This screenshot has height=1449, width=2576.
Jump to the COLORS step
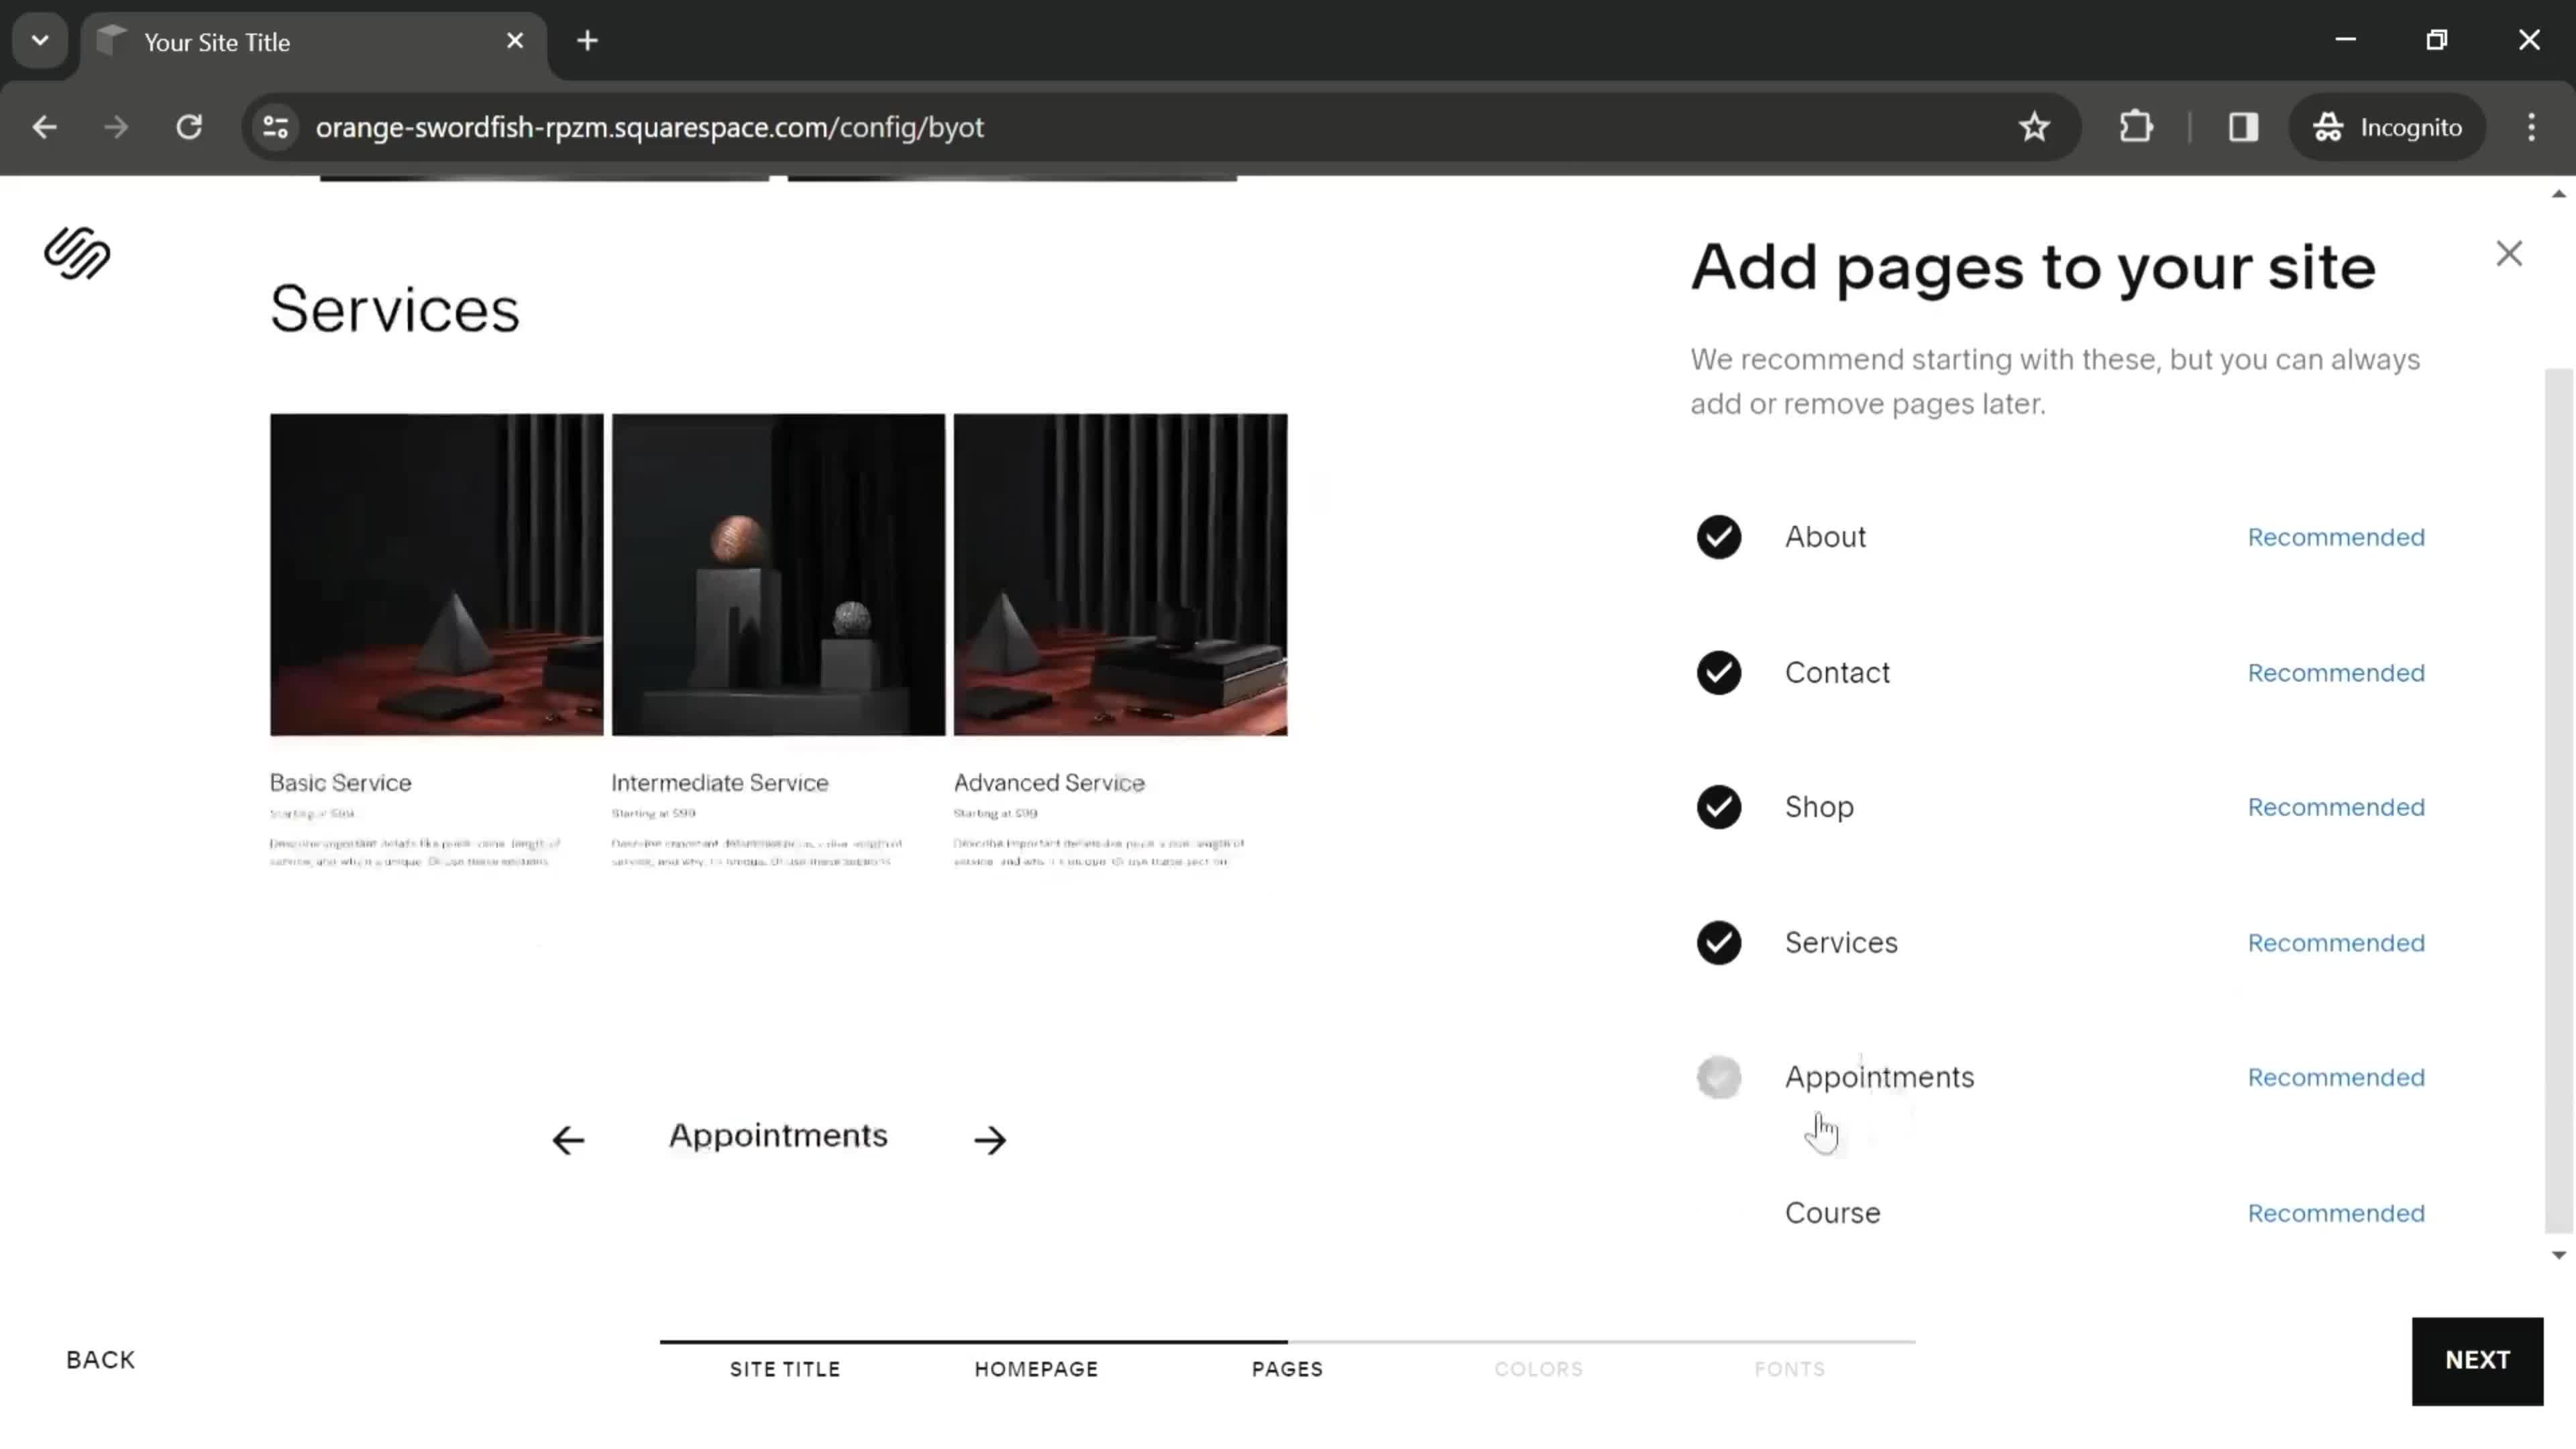pyautogui.click(x=1538, y=1369)
